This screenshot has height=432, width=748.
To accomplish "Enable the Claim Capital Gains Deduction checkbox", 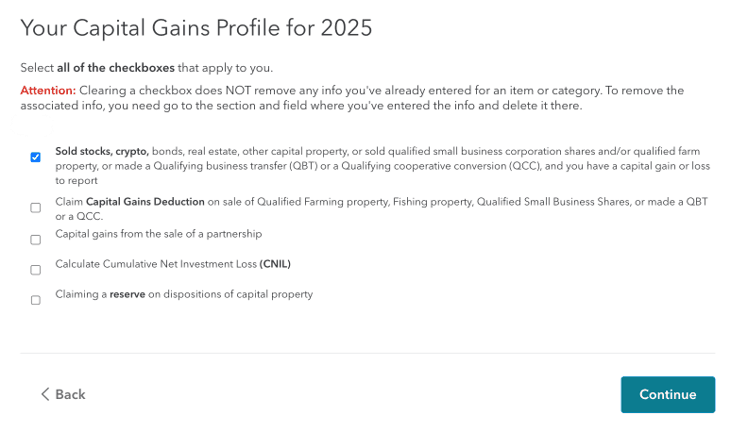I will (x=35, y=208).
